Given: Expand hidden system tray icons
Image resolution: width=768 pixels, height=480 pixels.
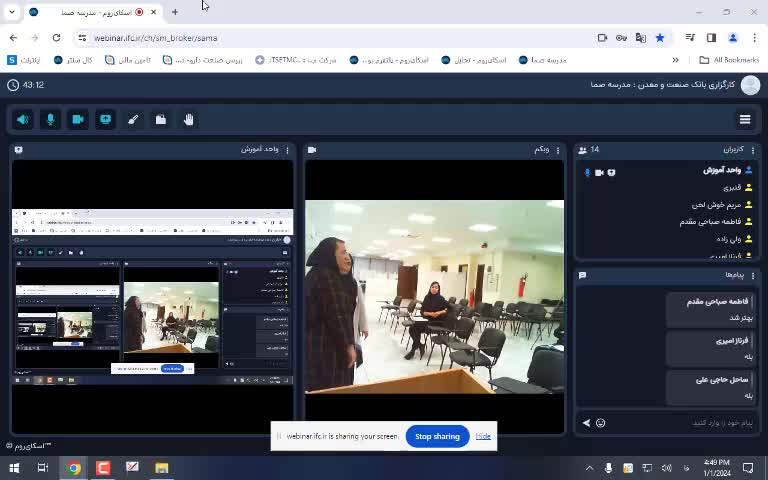Looking at the screenshot, I should pos(590,468).
